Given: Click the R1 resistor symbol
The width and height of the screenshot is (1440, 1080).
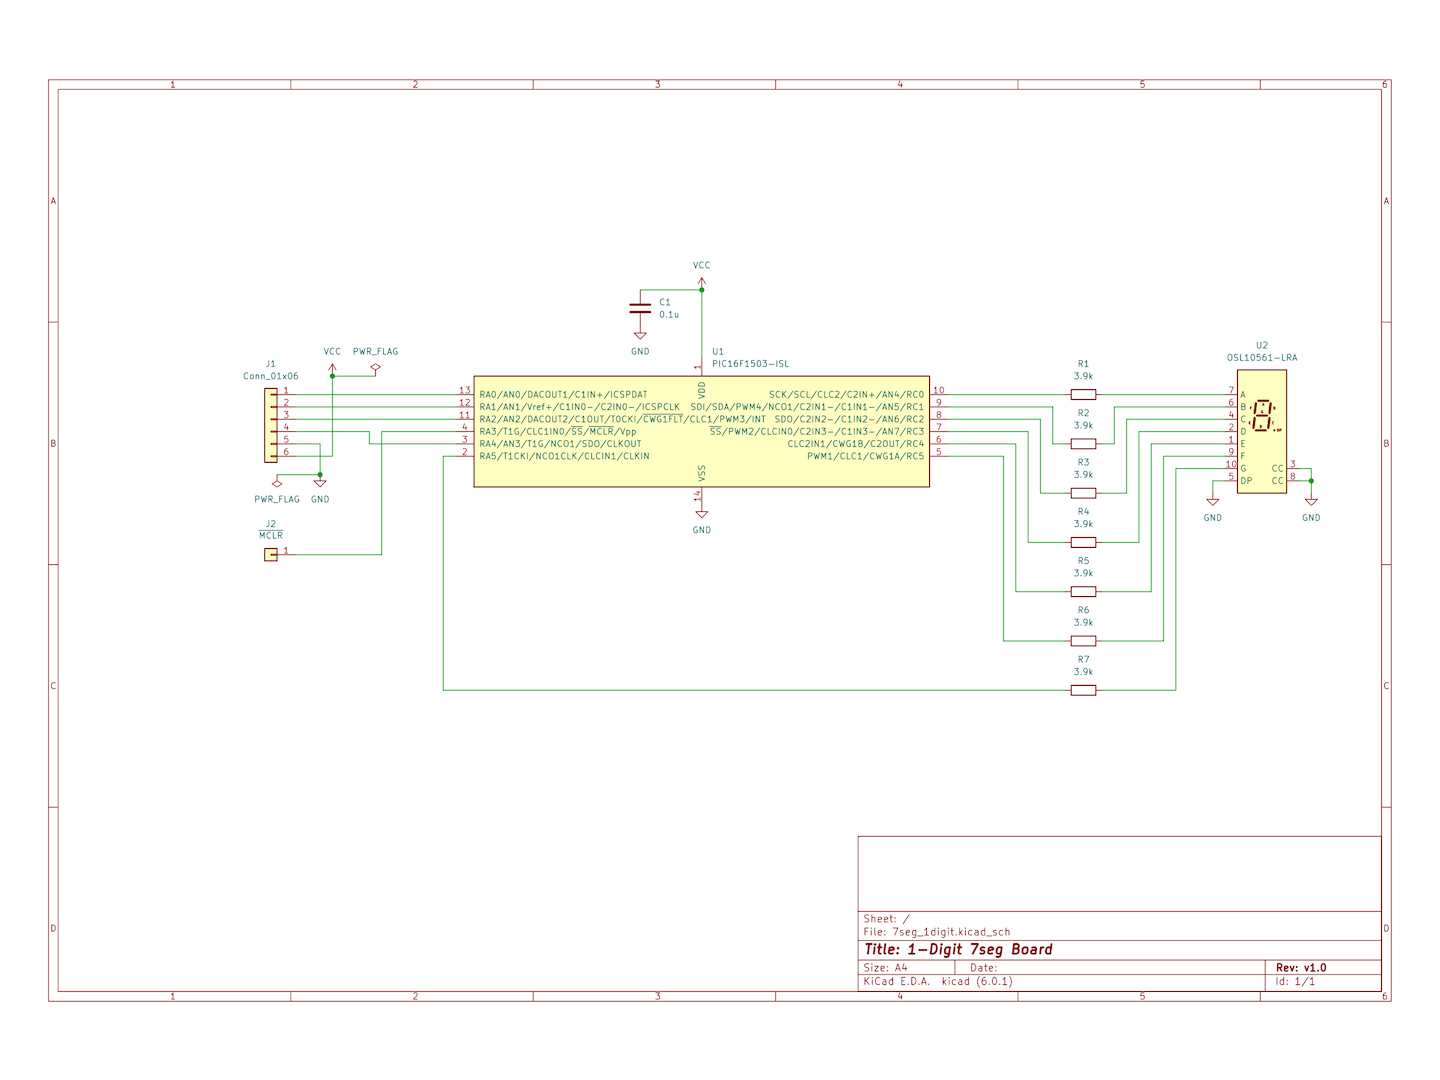Looking at the screenshot, I should tap(1083, 395).
